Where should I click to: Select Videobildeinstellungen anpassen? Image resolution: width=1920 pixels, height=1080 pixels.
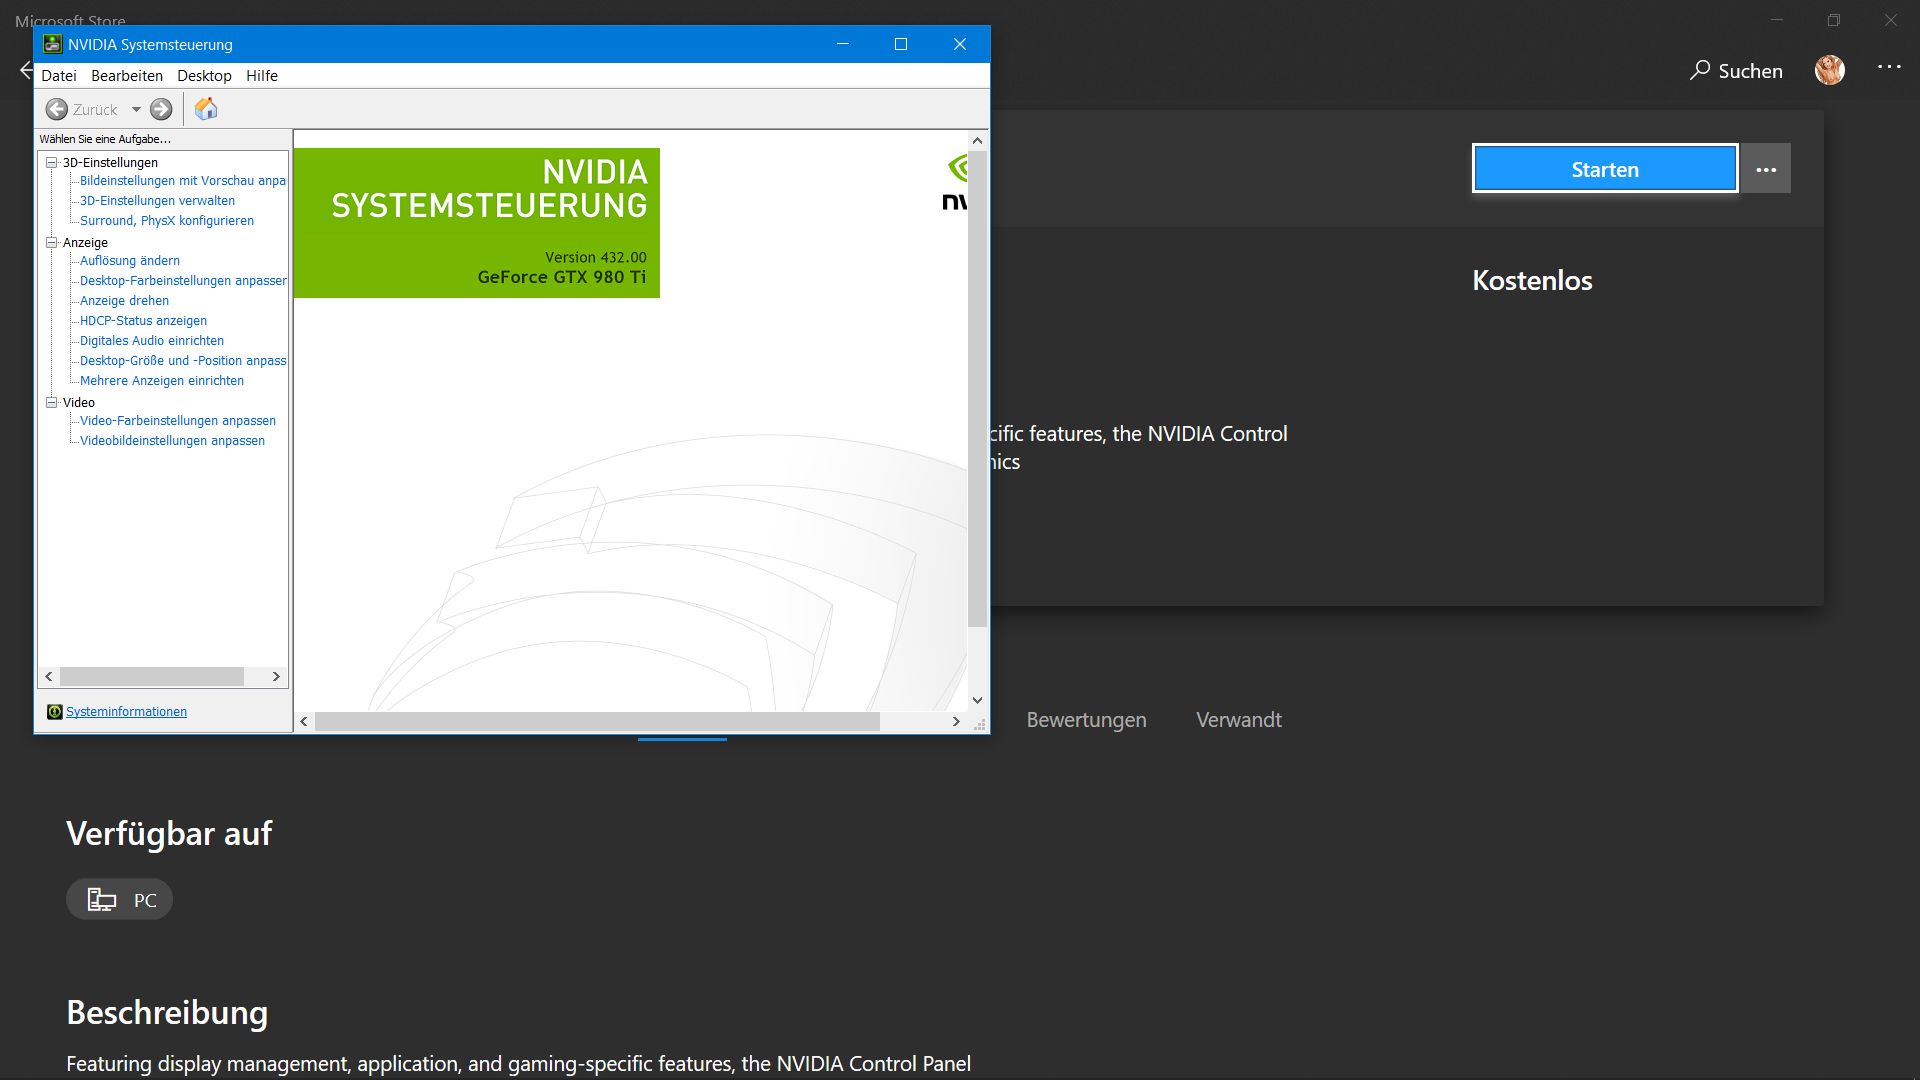[172, 440]
